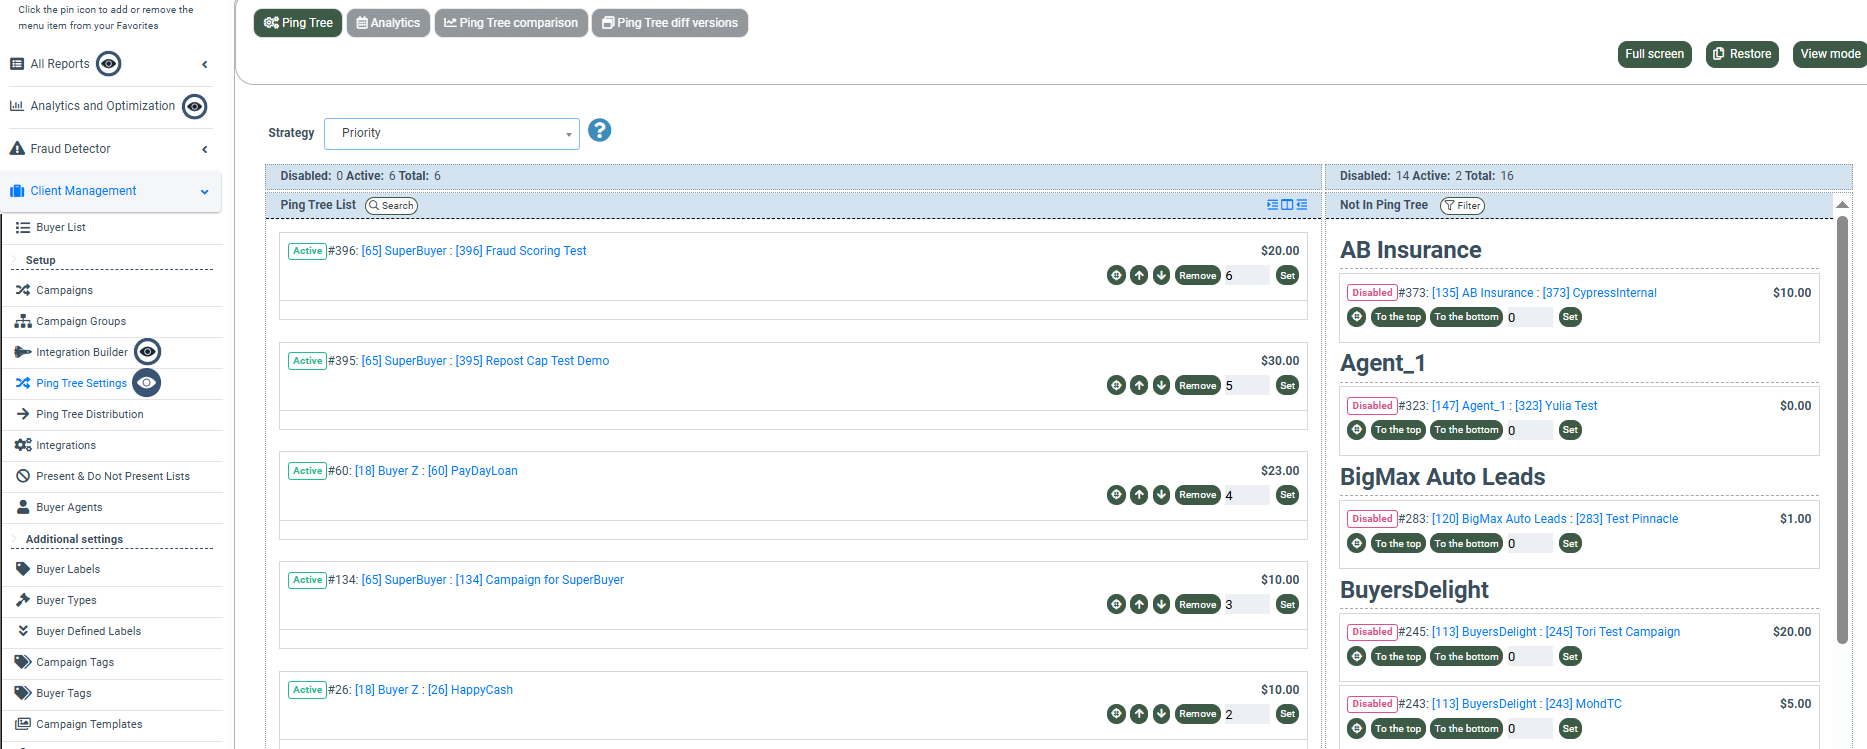Expand All Reports menu chevron
This screenshot has height=749, width=1867.
pyautogui.click(x=205, y=64)
